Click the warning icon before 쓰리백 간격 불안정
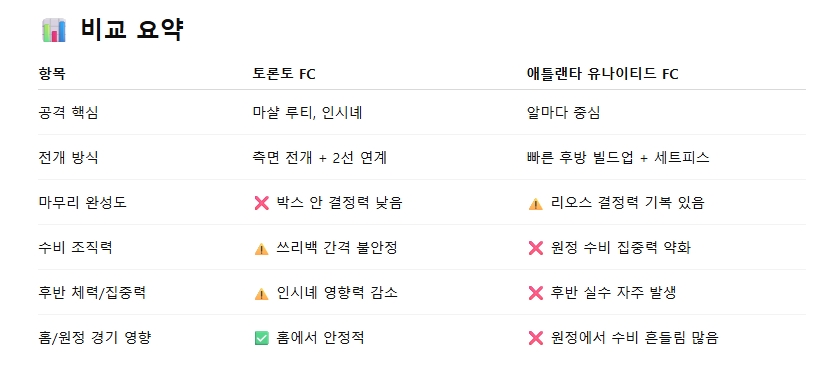The width and height of the screenshot is (825, 375). [x=261, y=248]
